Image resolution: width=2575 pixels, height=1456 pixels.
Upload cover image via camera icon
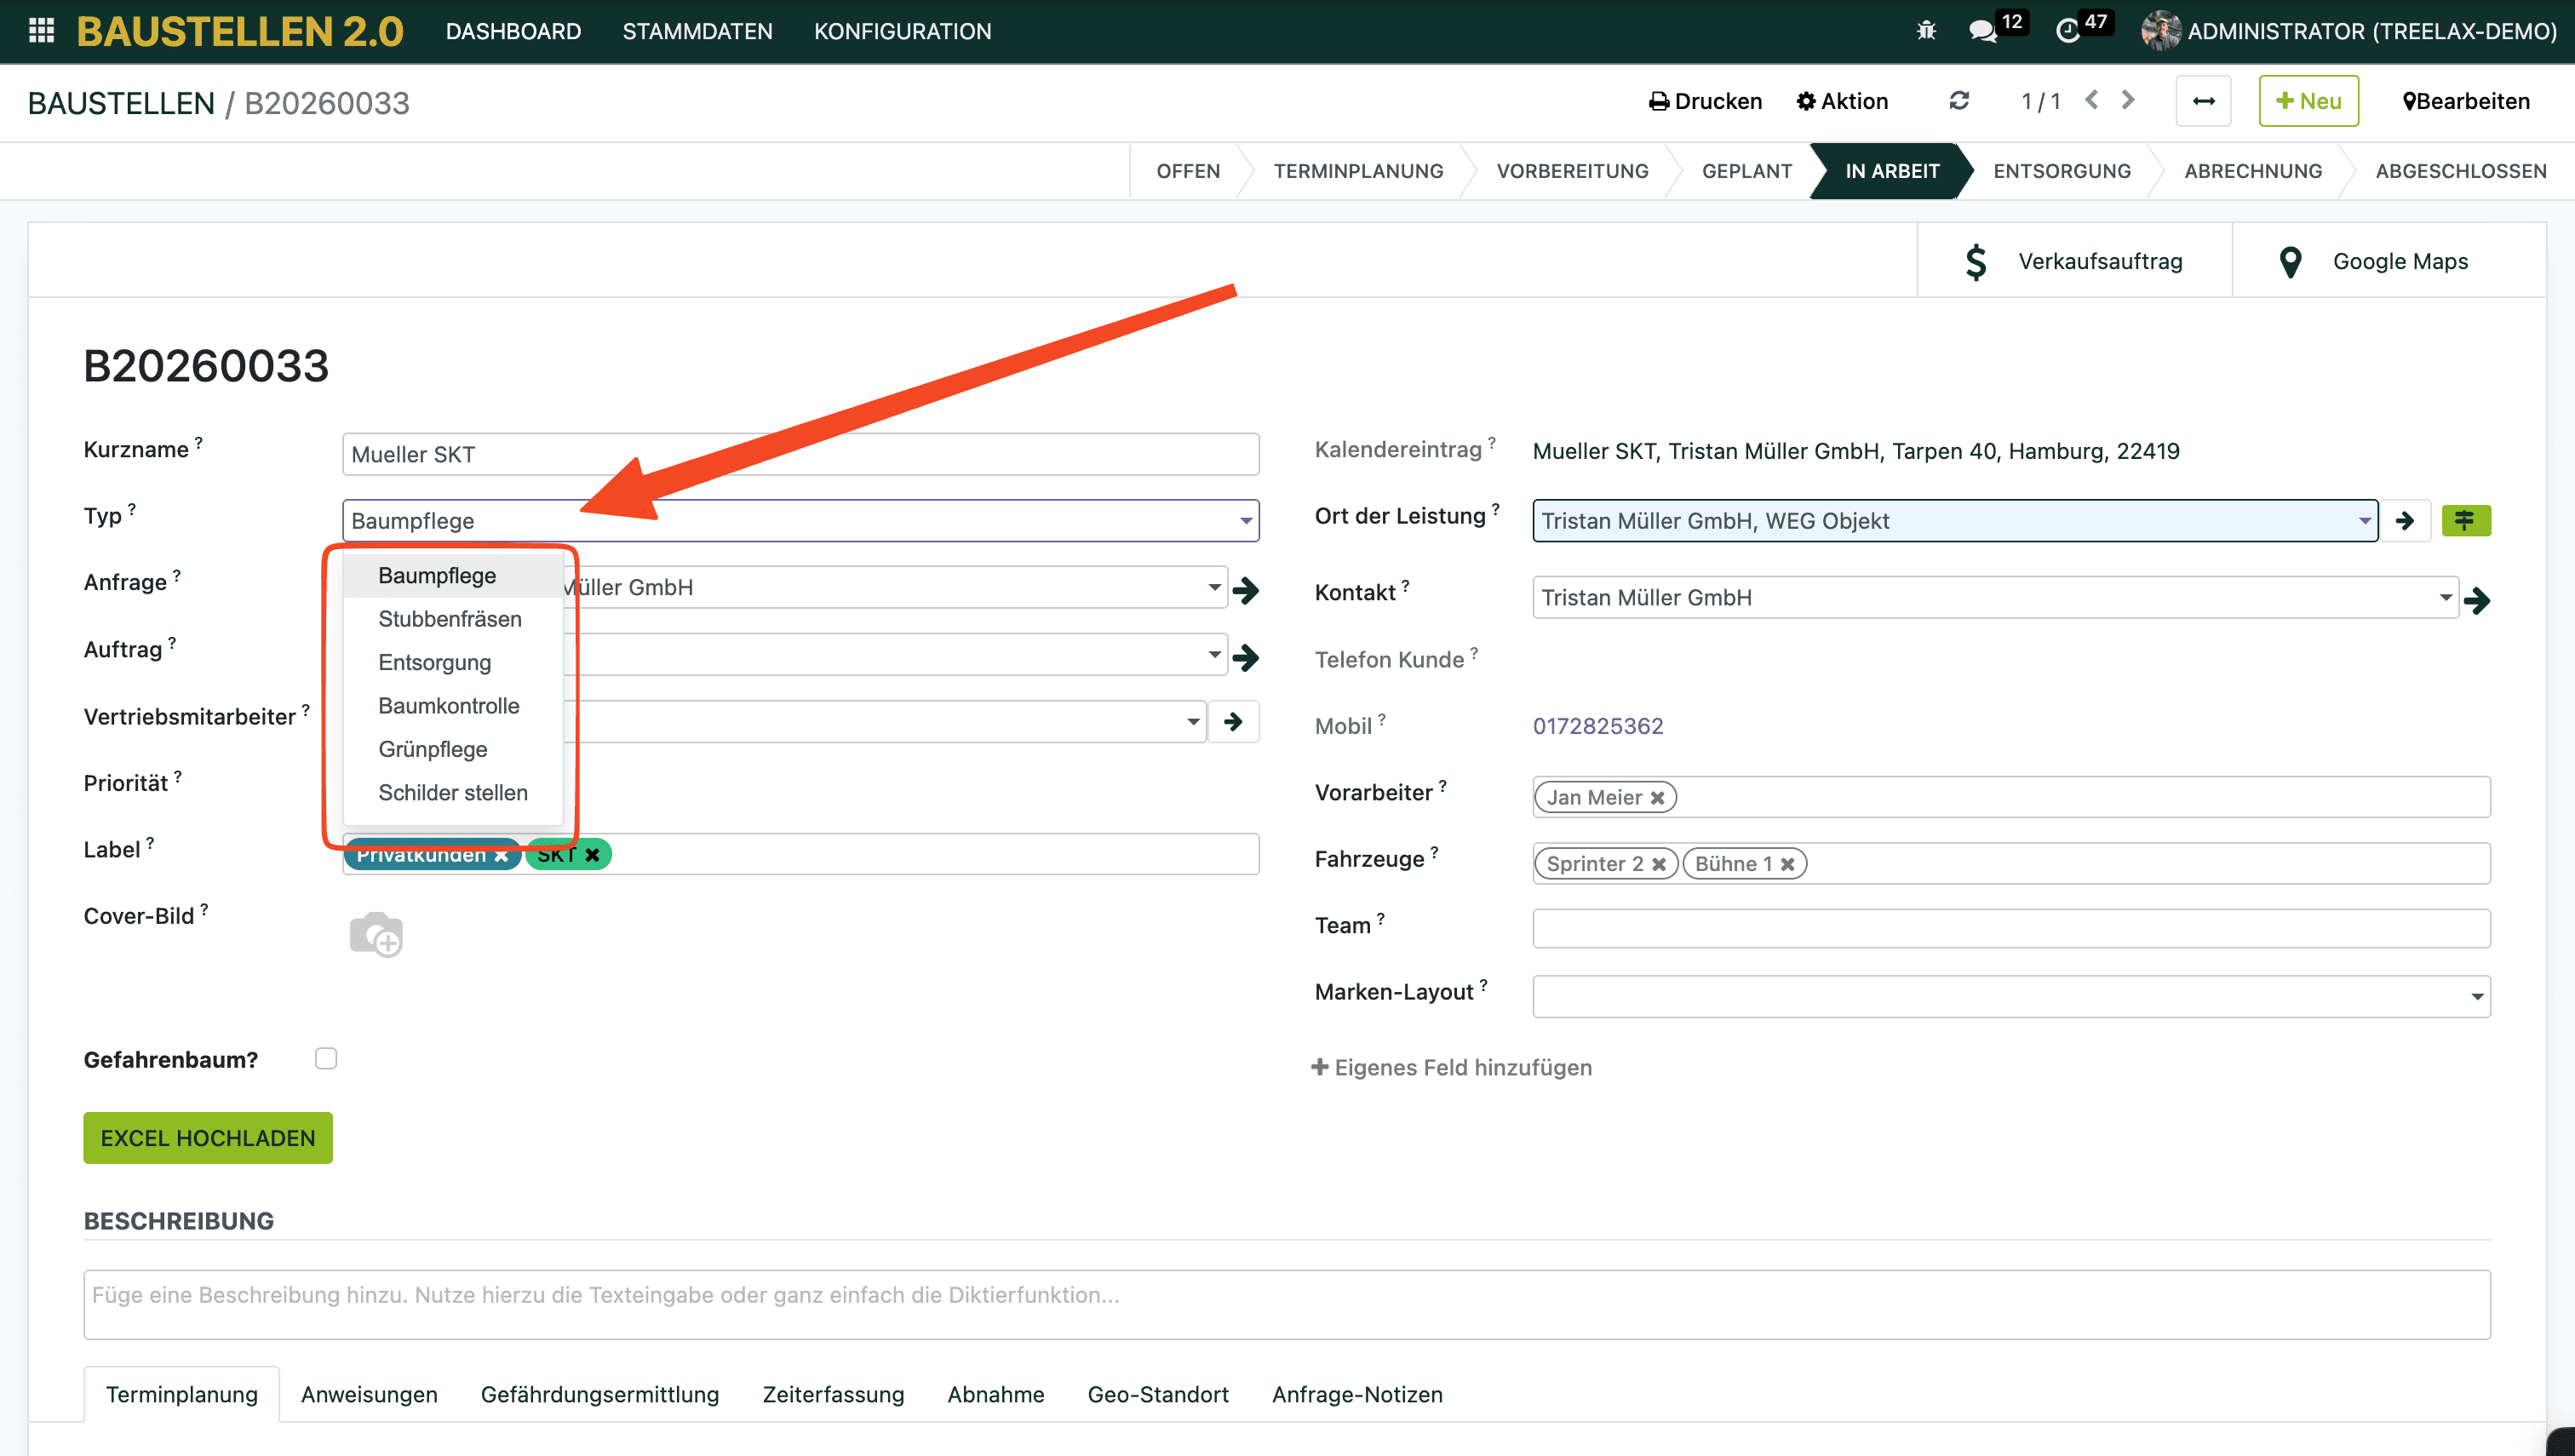(x=376, y=934)
